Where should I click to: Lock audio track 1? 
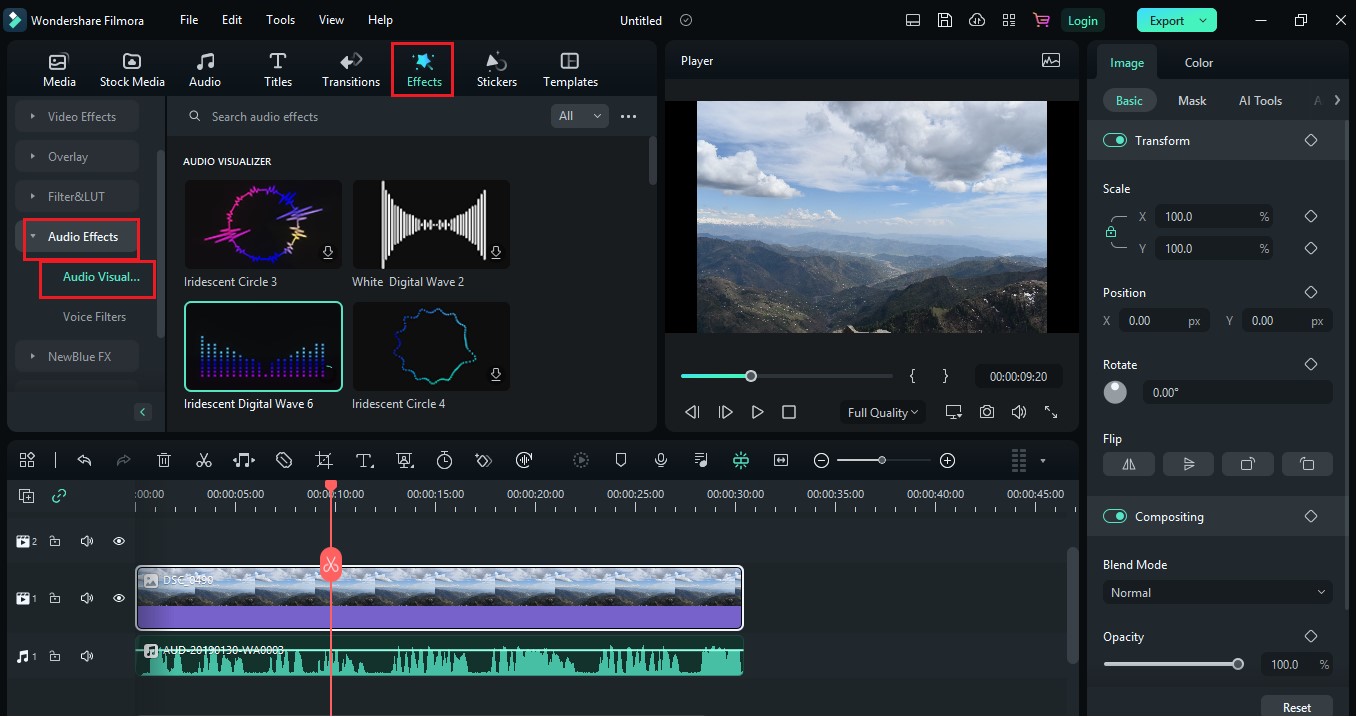point(55,656)
